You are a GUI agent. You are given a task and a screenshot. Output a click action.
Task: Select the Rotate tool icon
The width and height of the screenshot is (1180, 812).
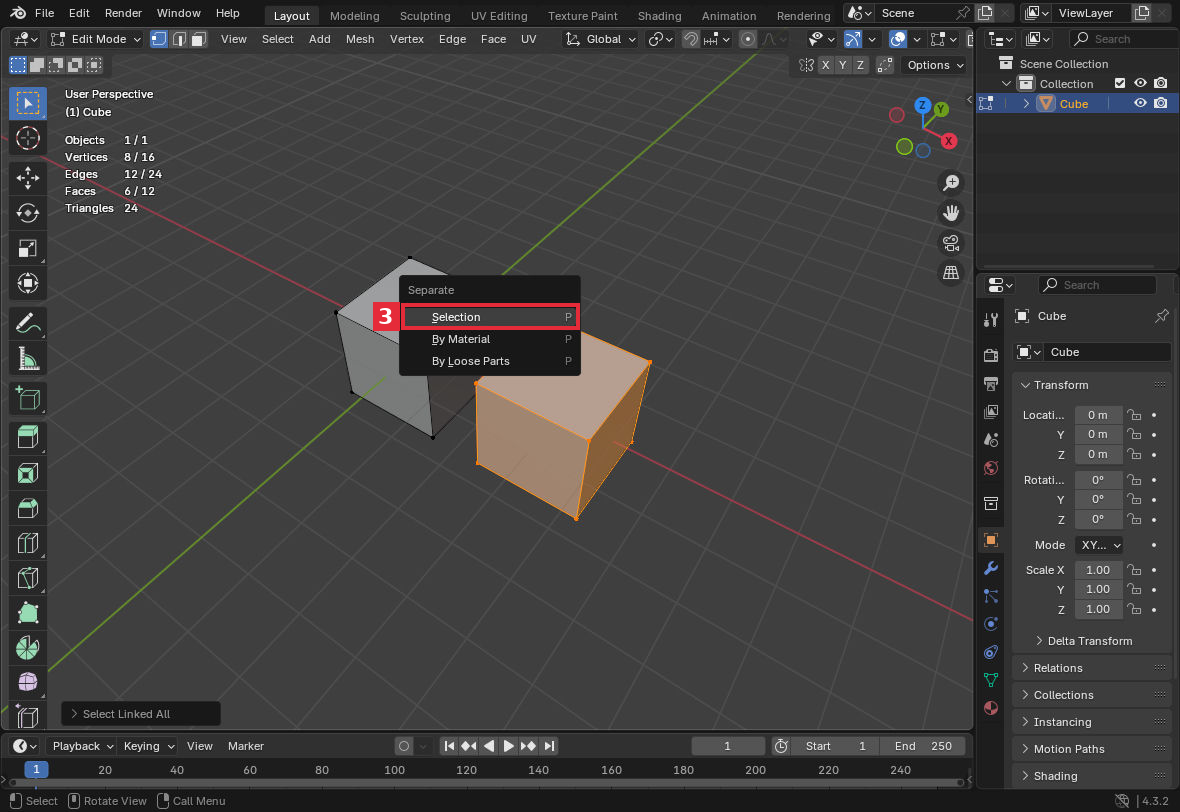point(28,213)
